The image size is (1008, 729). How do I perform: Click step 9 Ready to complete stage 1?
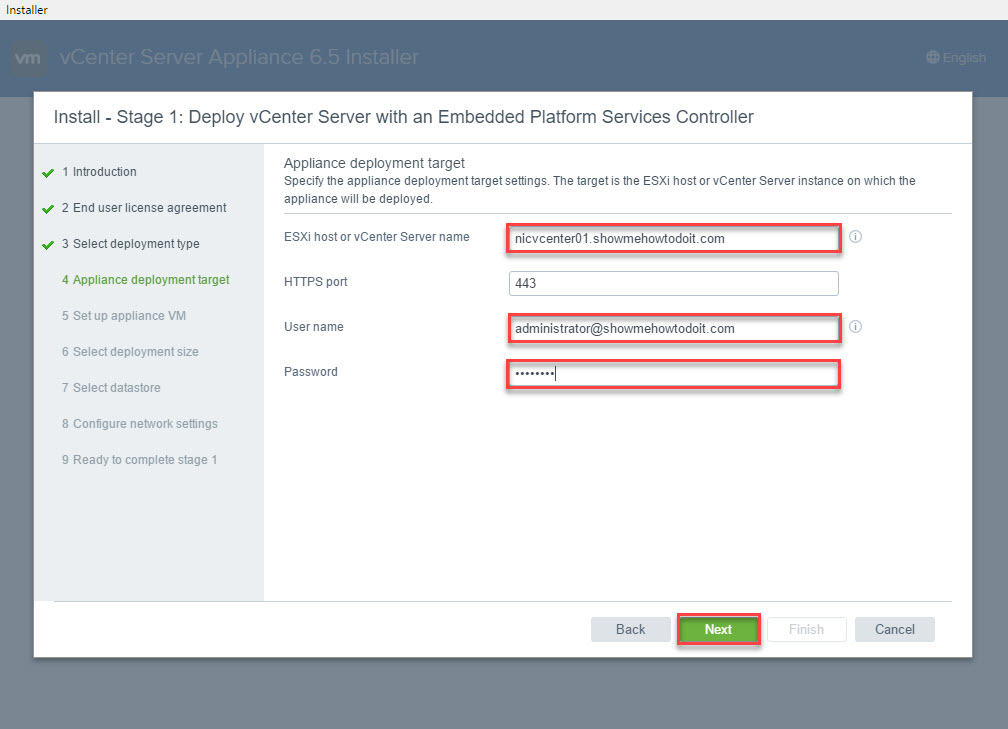[x=144, y=460]
